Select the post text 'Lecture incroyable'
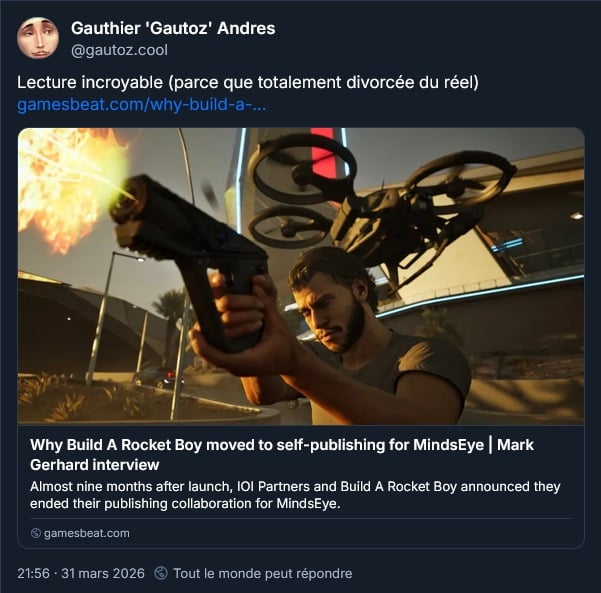The image size is (601, 593). 90,82
